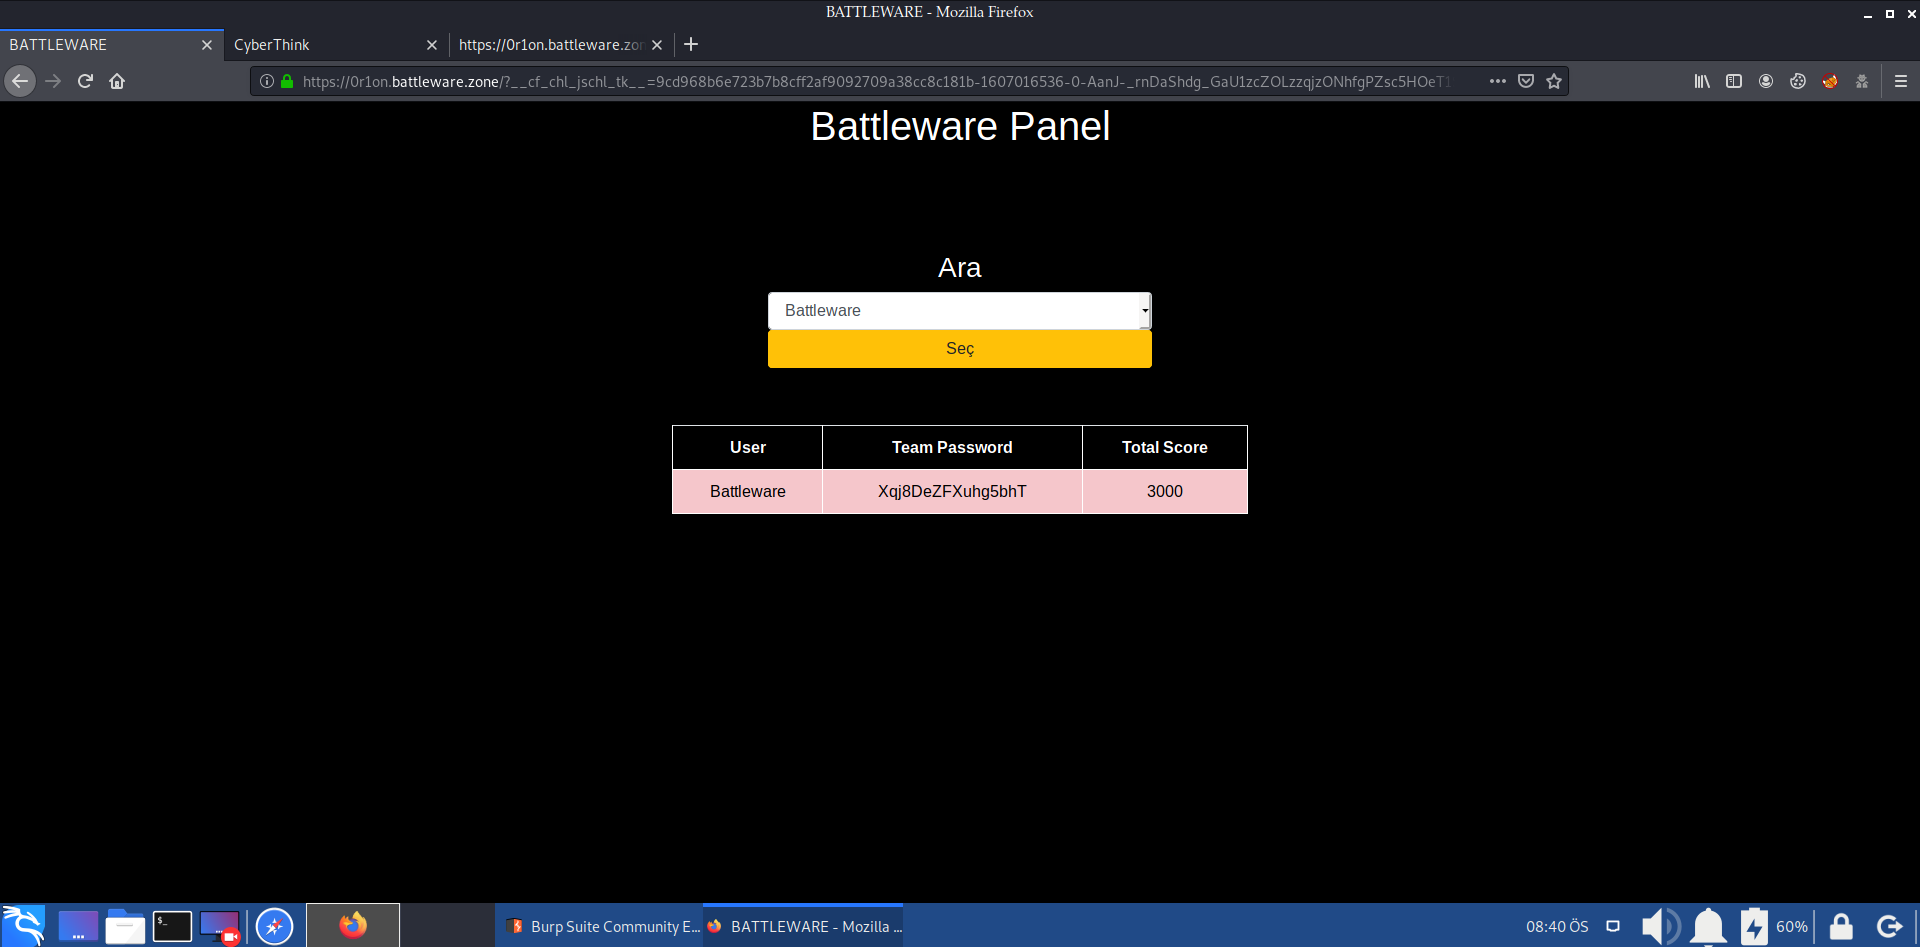Click the yellow Seç button
1920x947 pixels.
click(x=959, y=349)
